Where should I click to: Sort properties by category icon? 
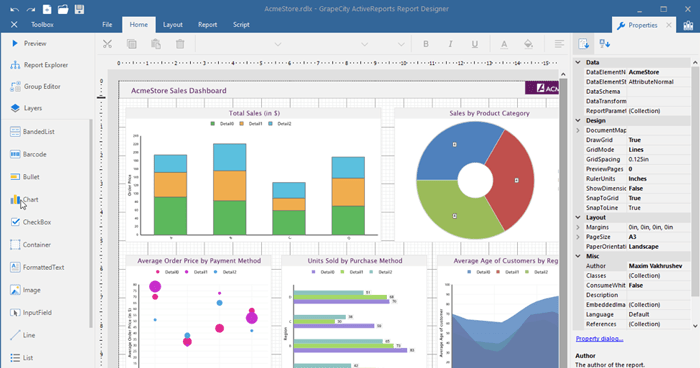(x=583, y=43)
